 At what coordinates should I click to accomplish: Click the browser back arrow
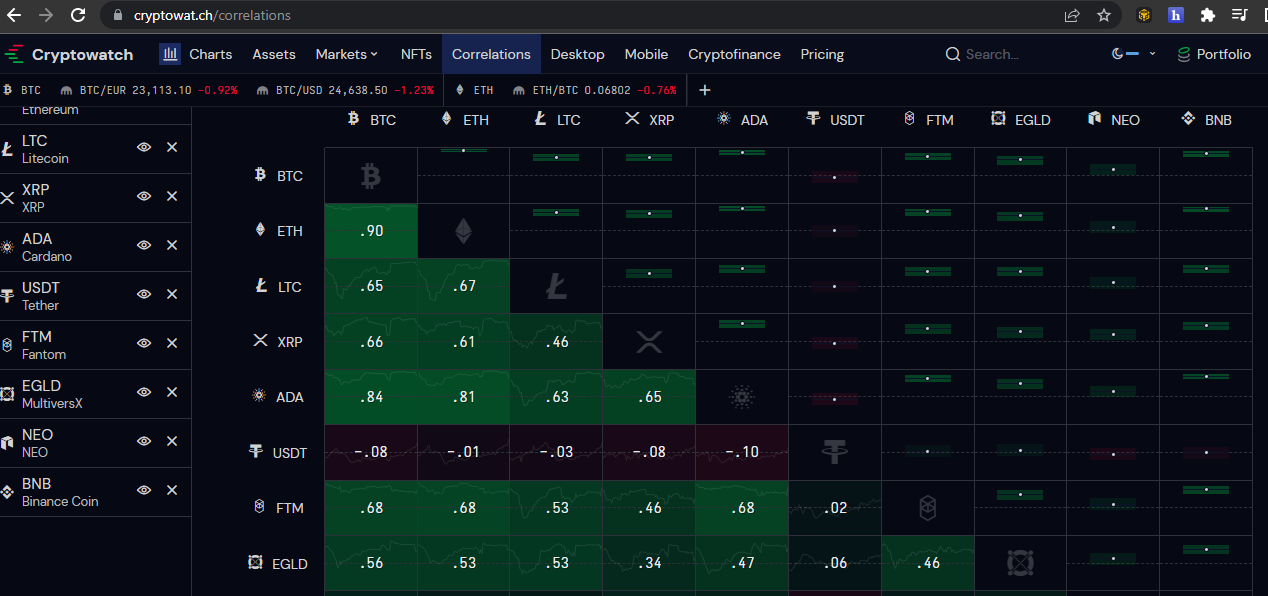point(14,15)
